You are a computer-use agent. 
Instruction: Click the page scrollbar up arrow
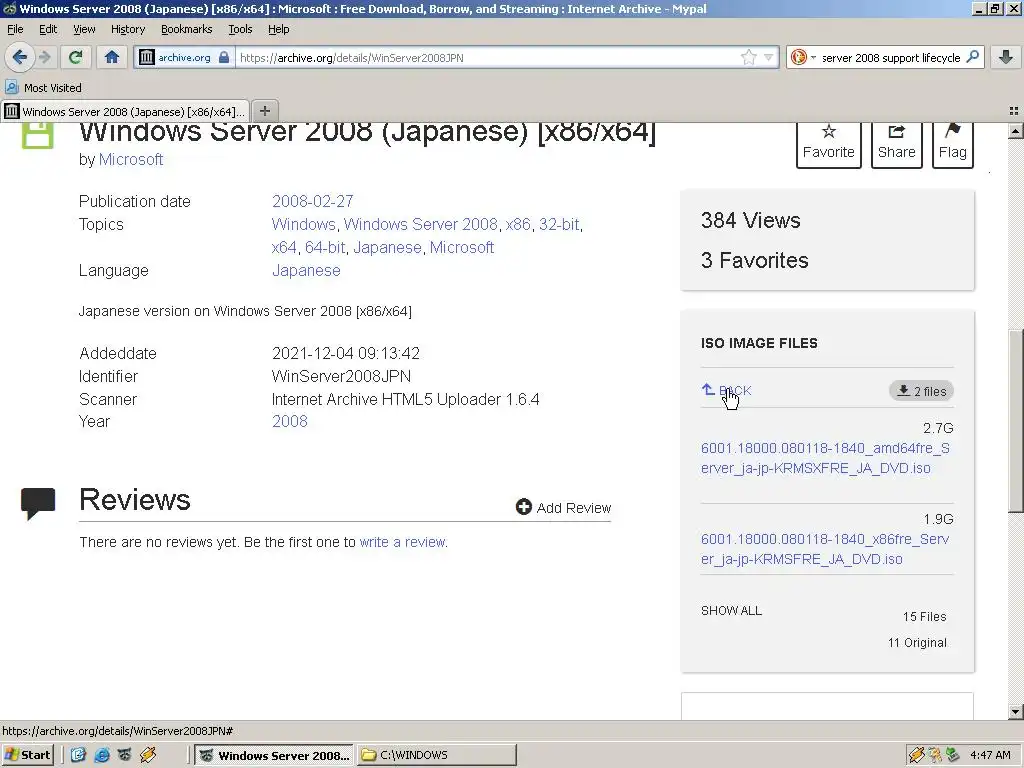coord(1015,131)
